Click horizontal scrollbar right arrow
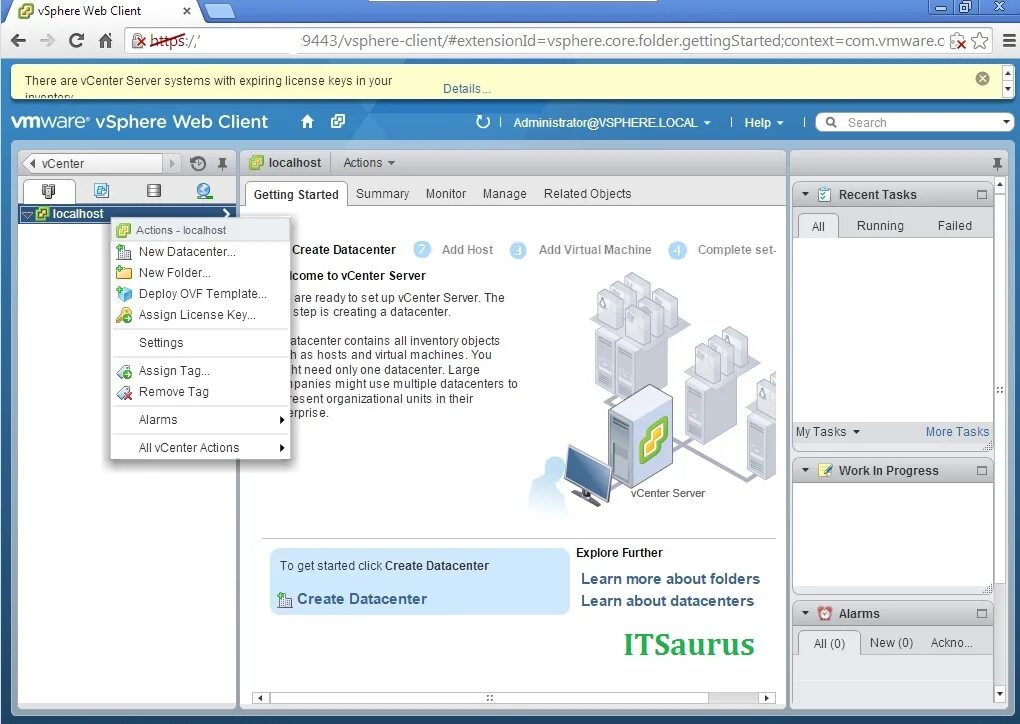Screen dimensions: 1020x724 tap(766, 698)
